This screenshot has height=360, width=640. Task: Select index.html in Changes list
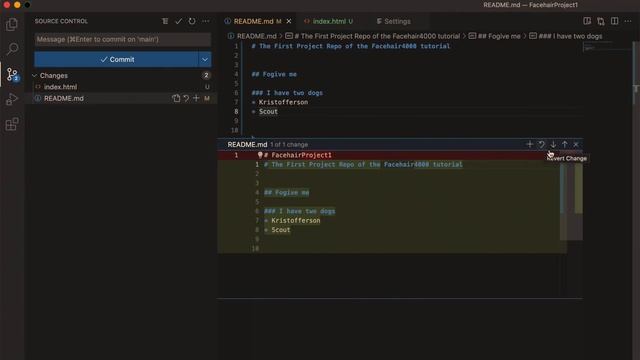122,87
